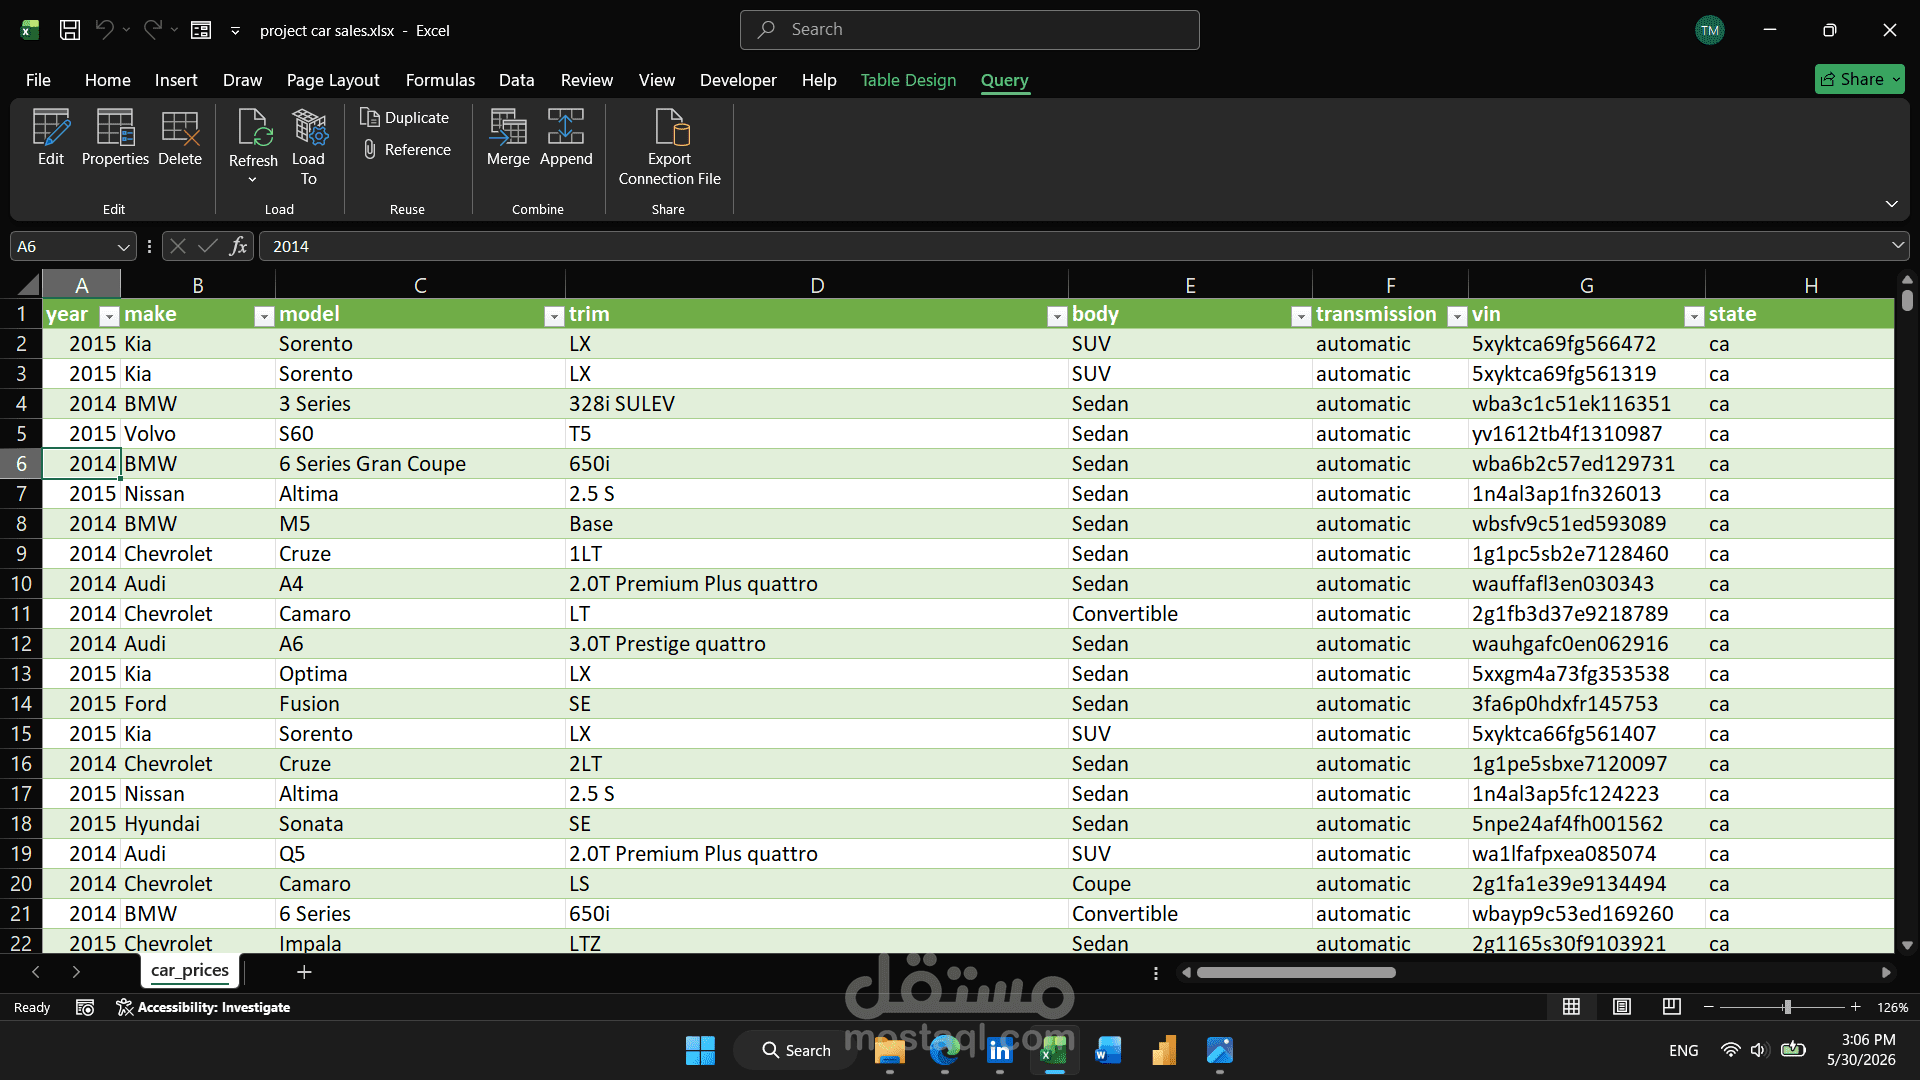The image size is (1920, 1080).
Task: Click the Undo icon
Action: [x=104, y=30]
